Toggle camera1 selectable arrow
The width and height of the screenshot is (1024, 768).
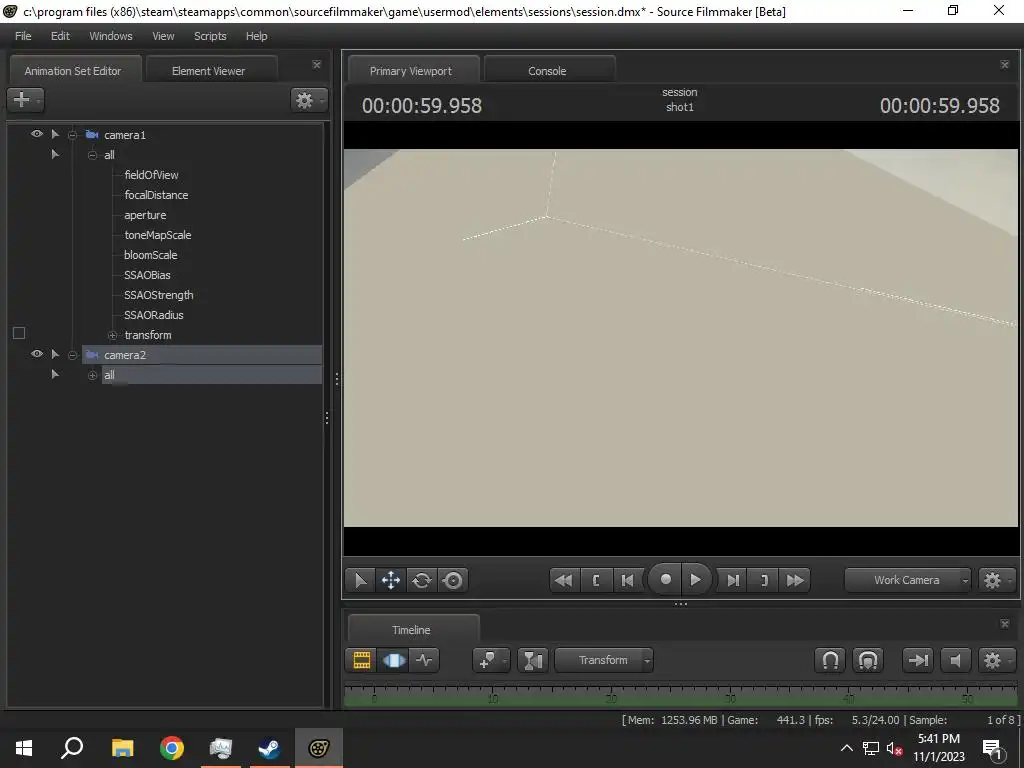click(56, 134)
